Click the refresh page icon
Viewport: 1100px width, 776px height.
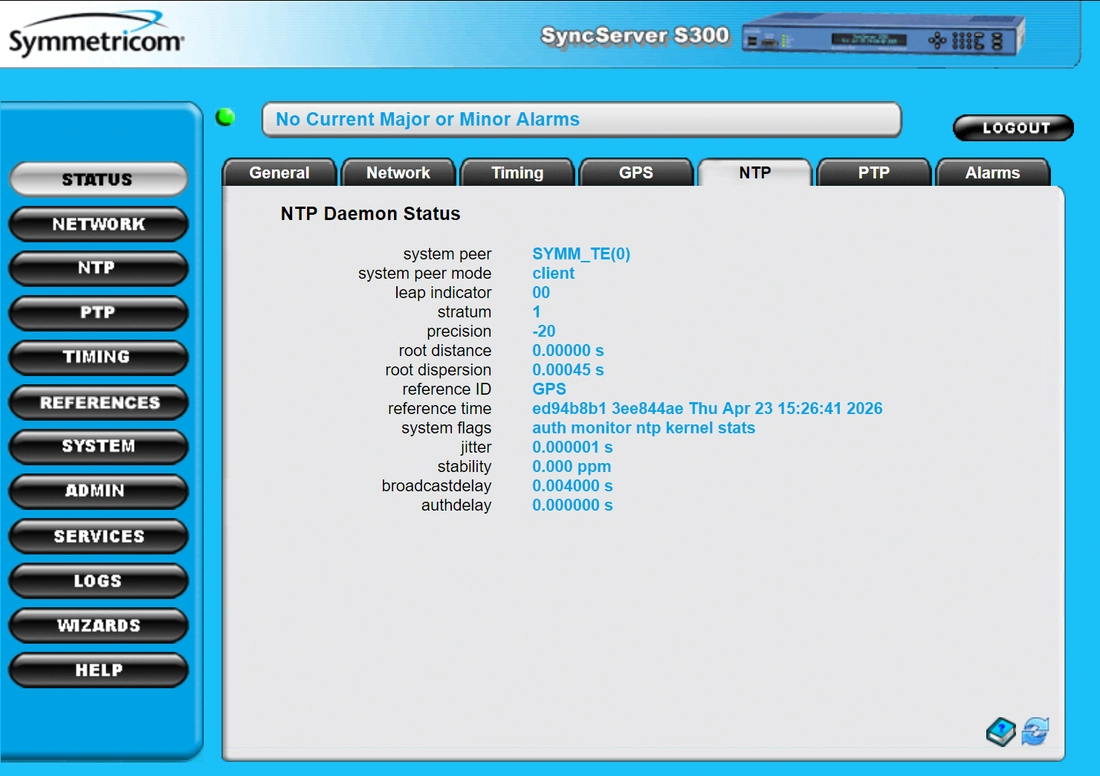pos(1035,731)
